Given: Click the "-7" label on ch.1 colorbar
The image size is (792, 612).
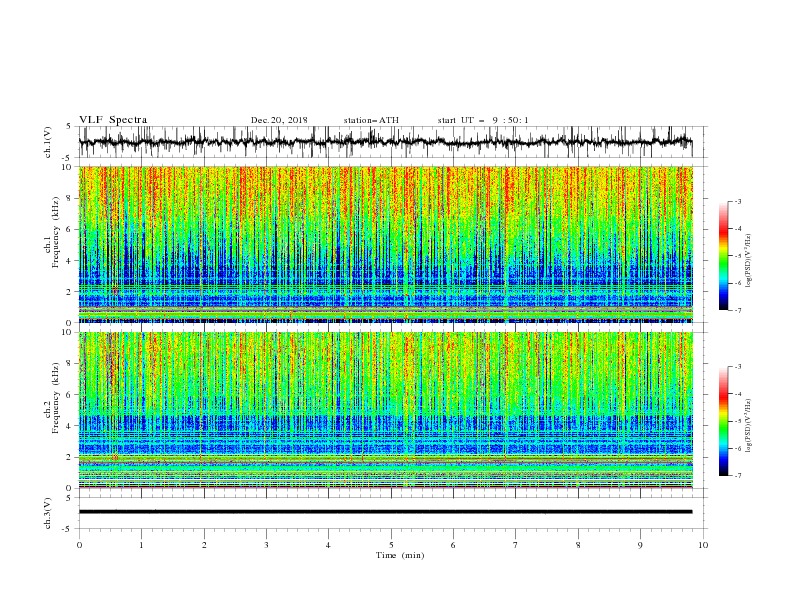Looking at the screenshot, I should pos(737,310).
